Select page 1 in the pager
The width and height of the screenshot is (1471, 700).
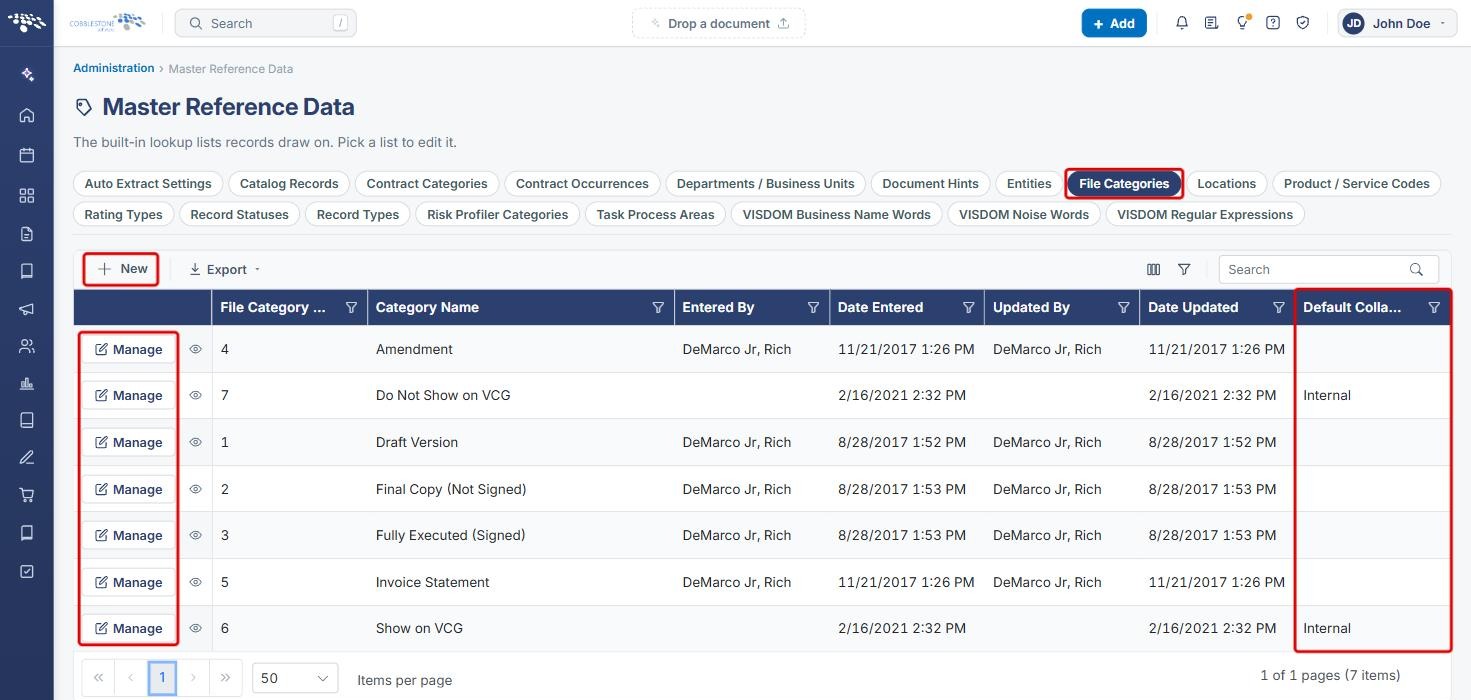[x=162, y=678]
